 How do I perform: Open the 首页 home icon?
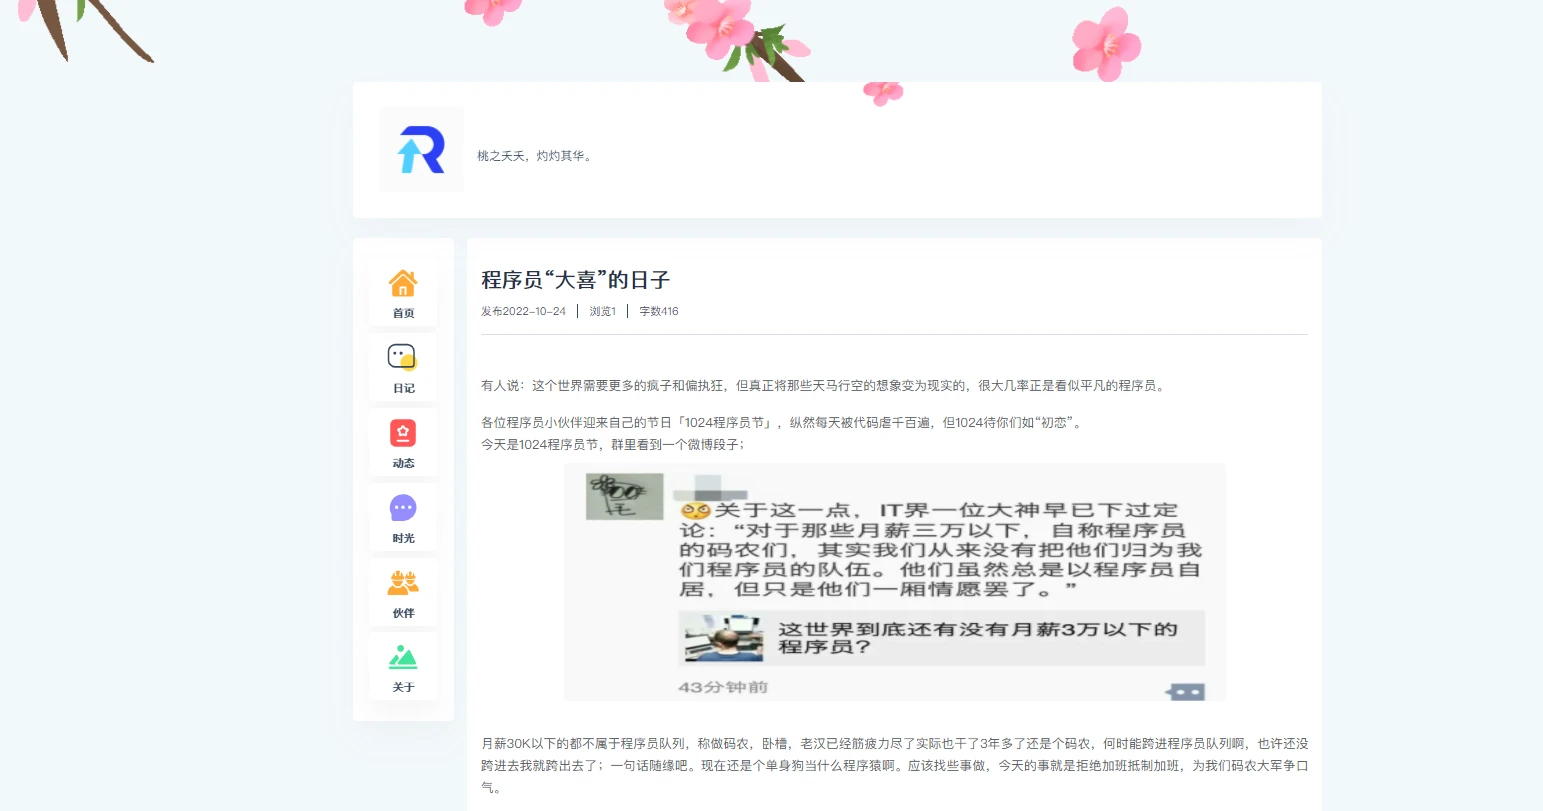click(x=403, y=284)
